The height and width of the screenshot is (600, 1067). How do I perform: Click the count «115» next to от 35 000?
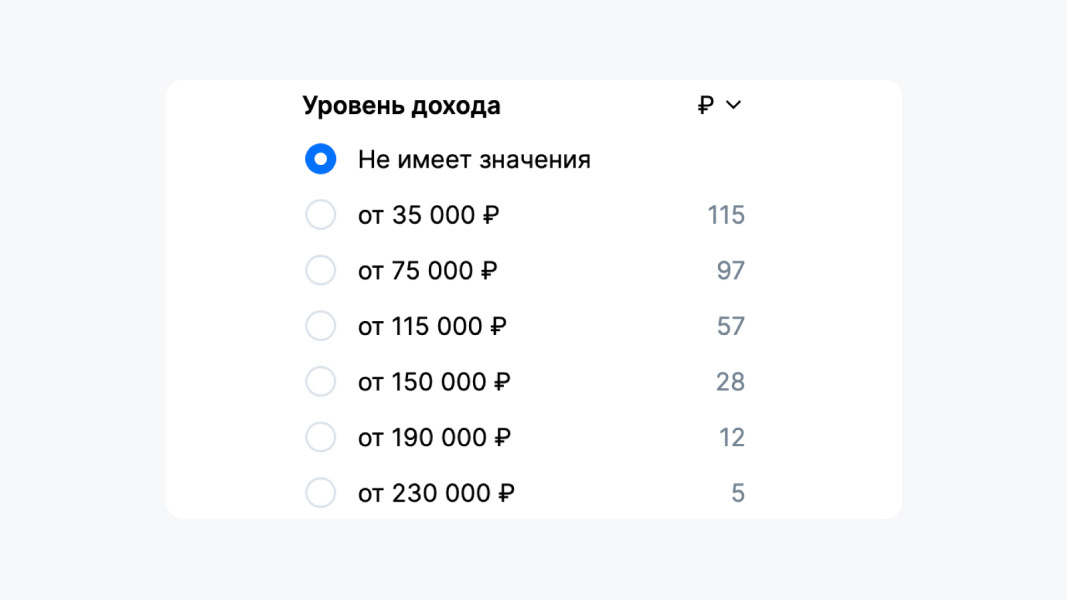[729, 214]
